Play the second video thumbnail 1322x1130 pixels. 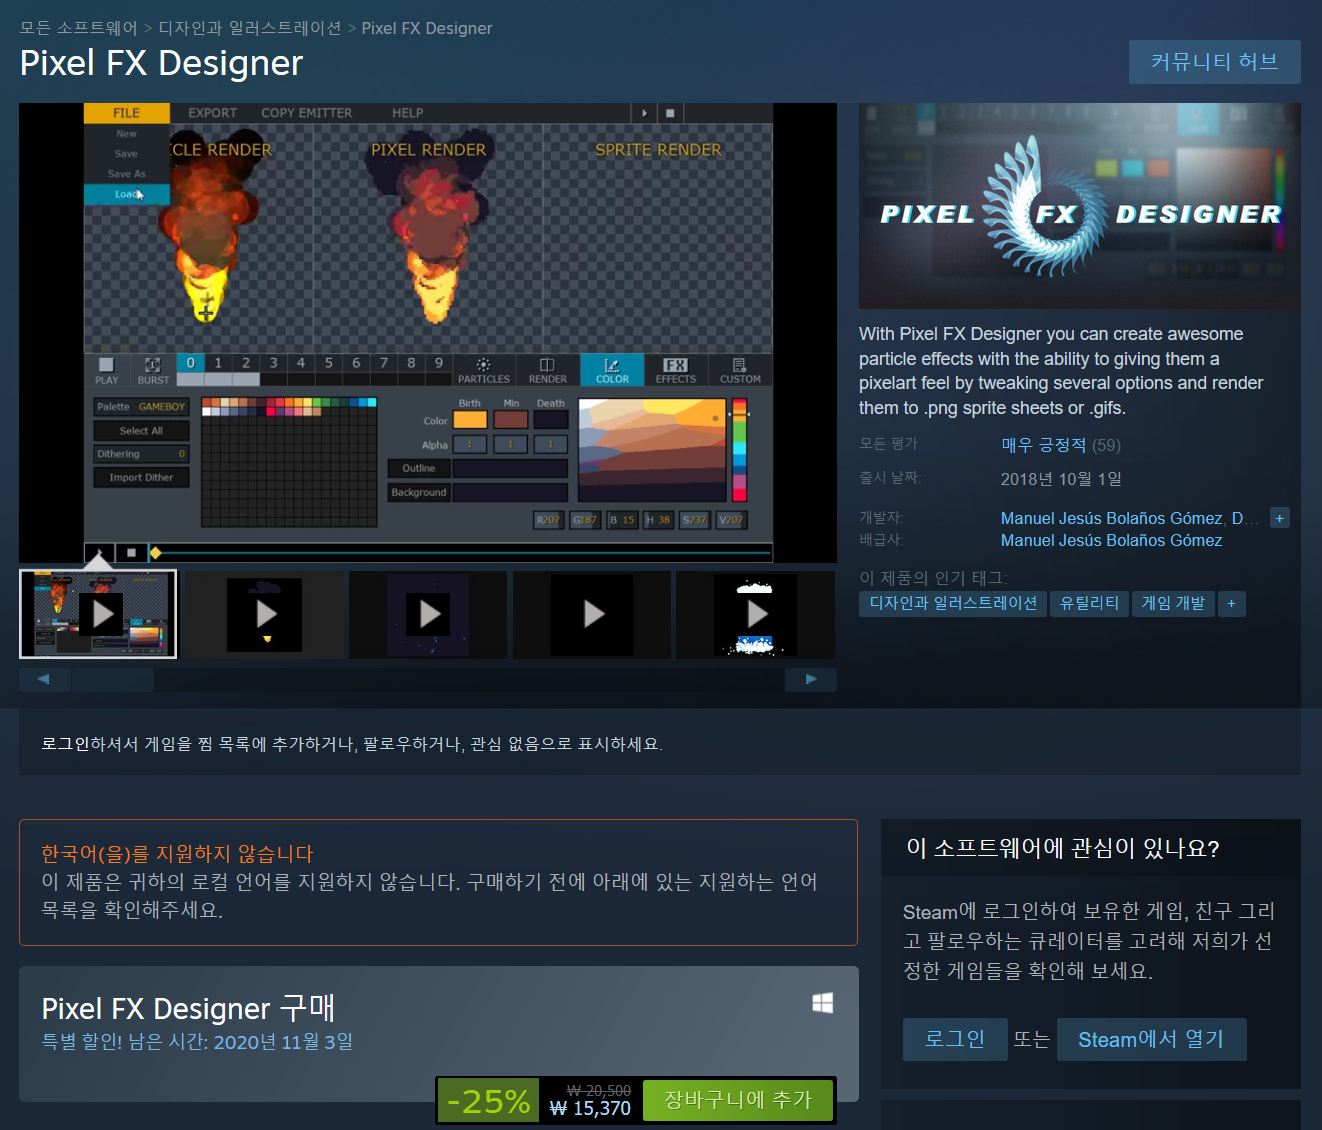pos(264,614)
